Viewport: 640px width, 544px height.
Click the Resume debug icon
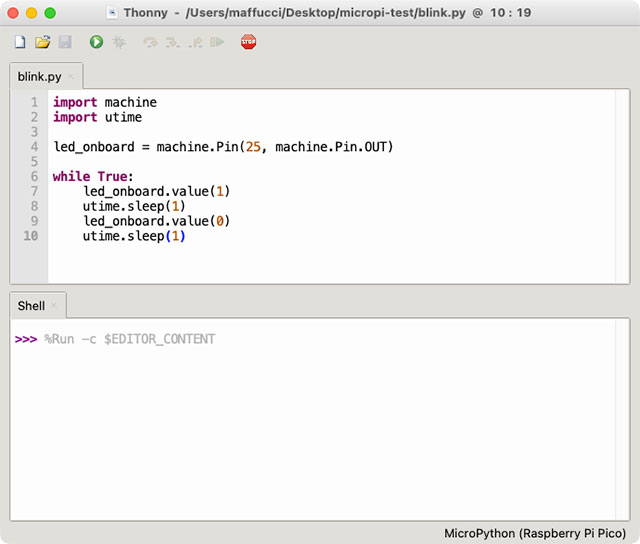(x=217, y=42)
